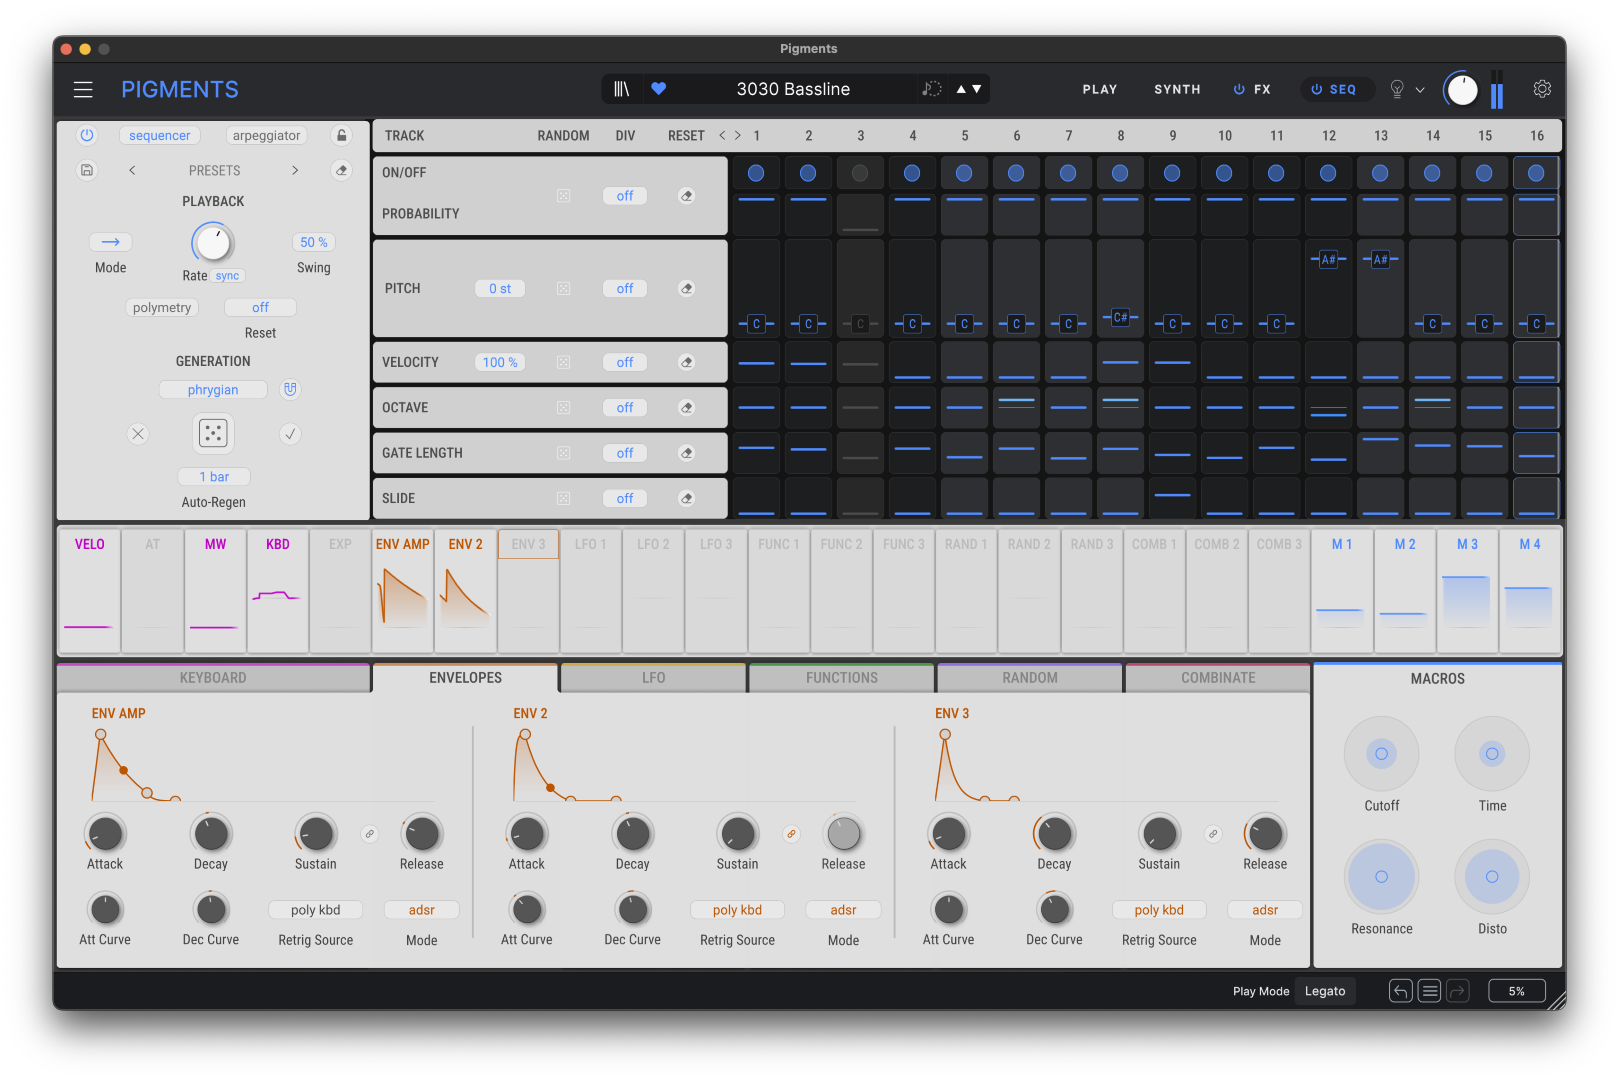This screenshot has height=1080, width=1619.
Task: Toggle polymetry mode on
Action: coord(162,307)
